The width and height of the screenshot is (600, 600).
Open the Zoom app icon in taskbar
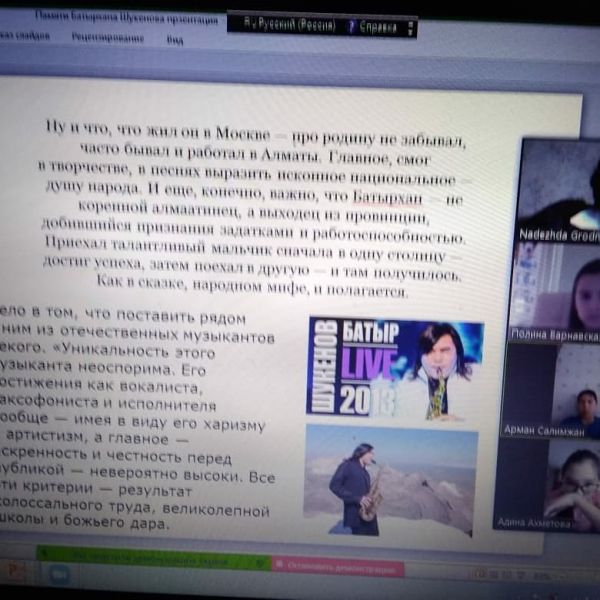58,574
